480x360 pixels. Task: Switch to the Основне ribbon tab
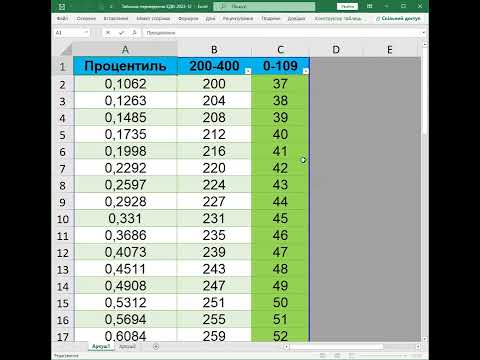86,19
